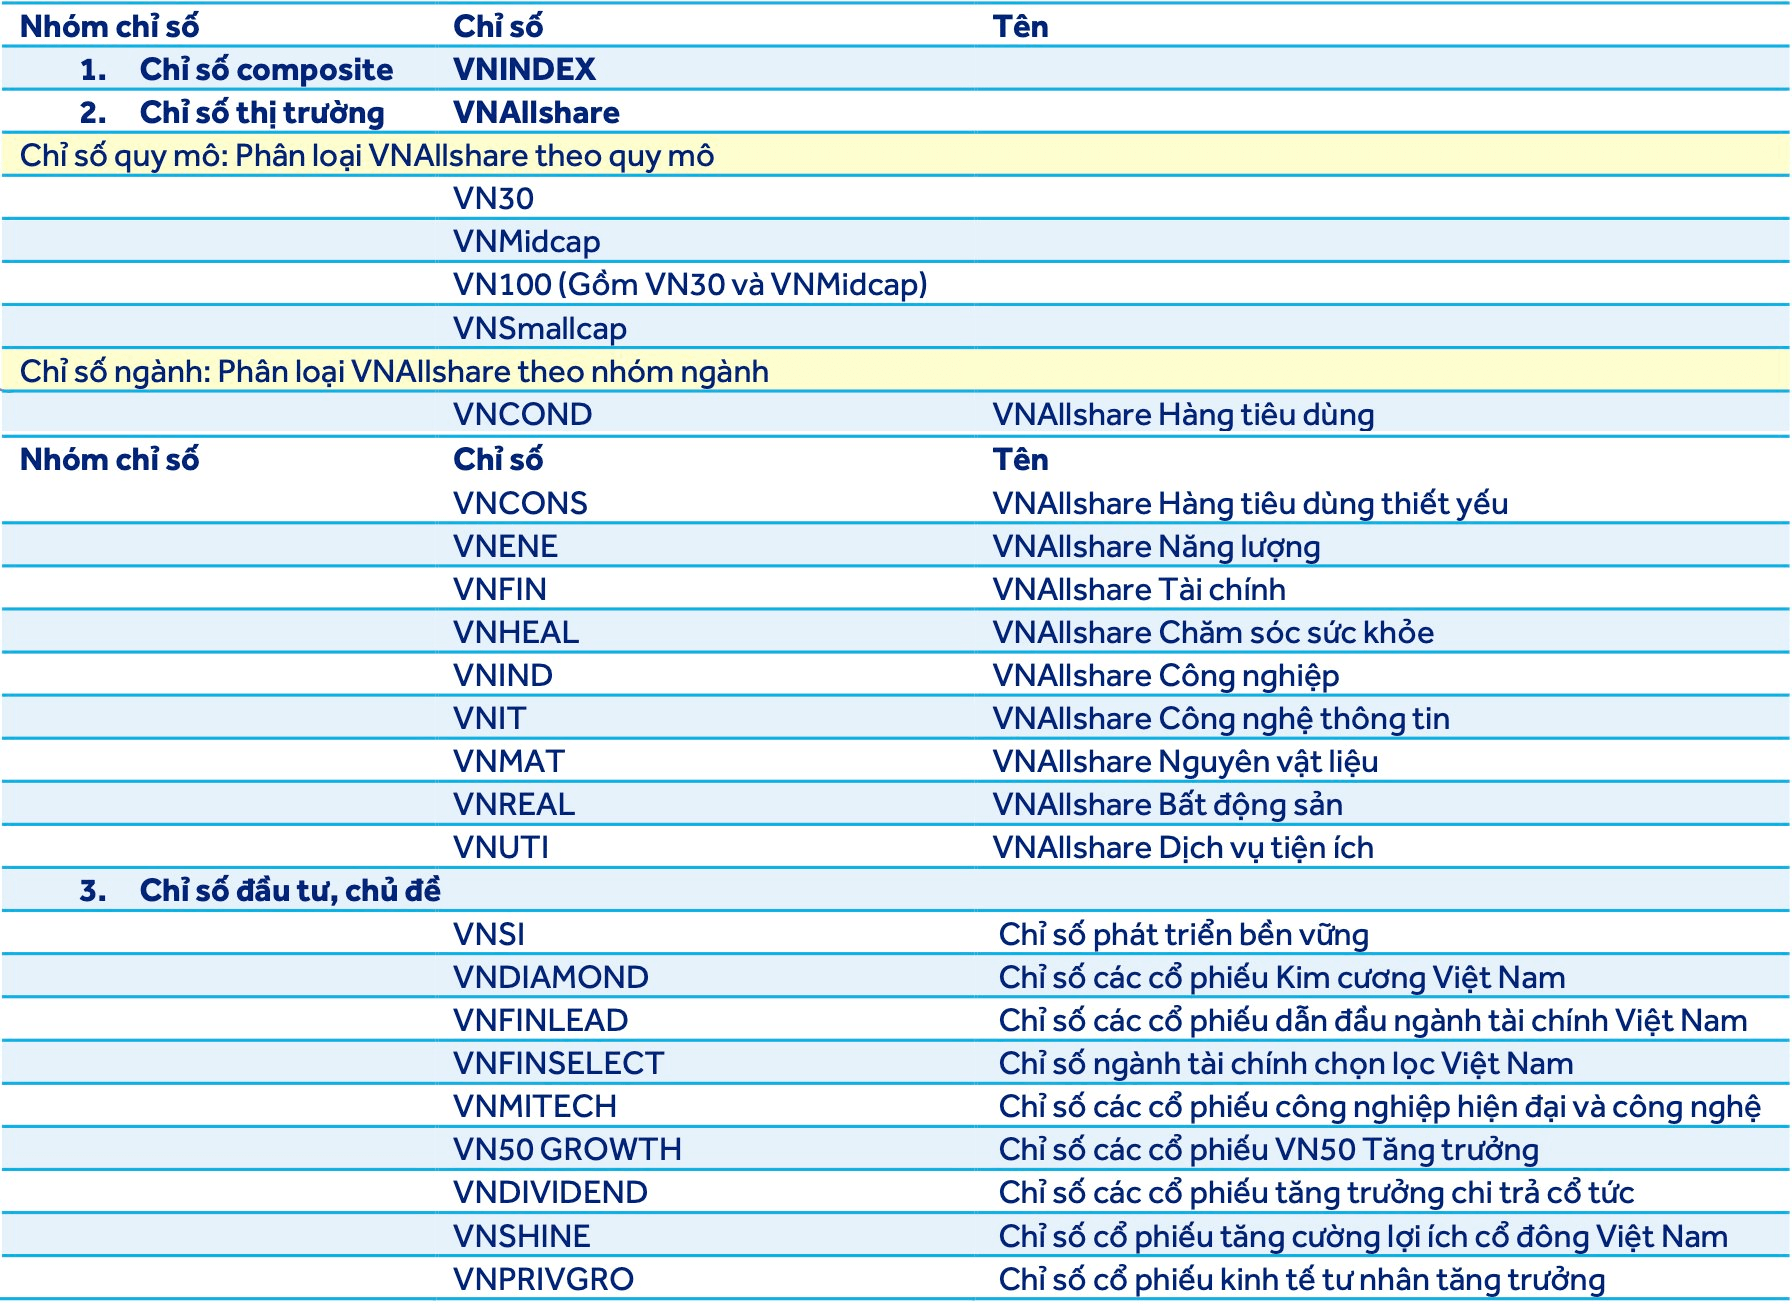Click the 'VNFIN' index code
This screenshot has width=1792, height=1304.
pos(500,589)
